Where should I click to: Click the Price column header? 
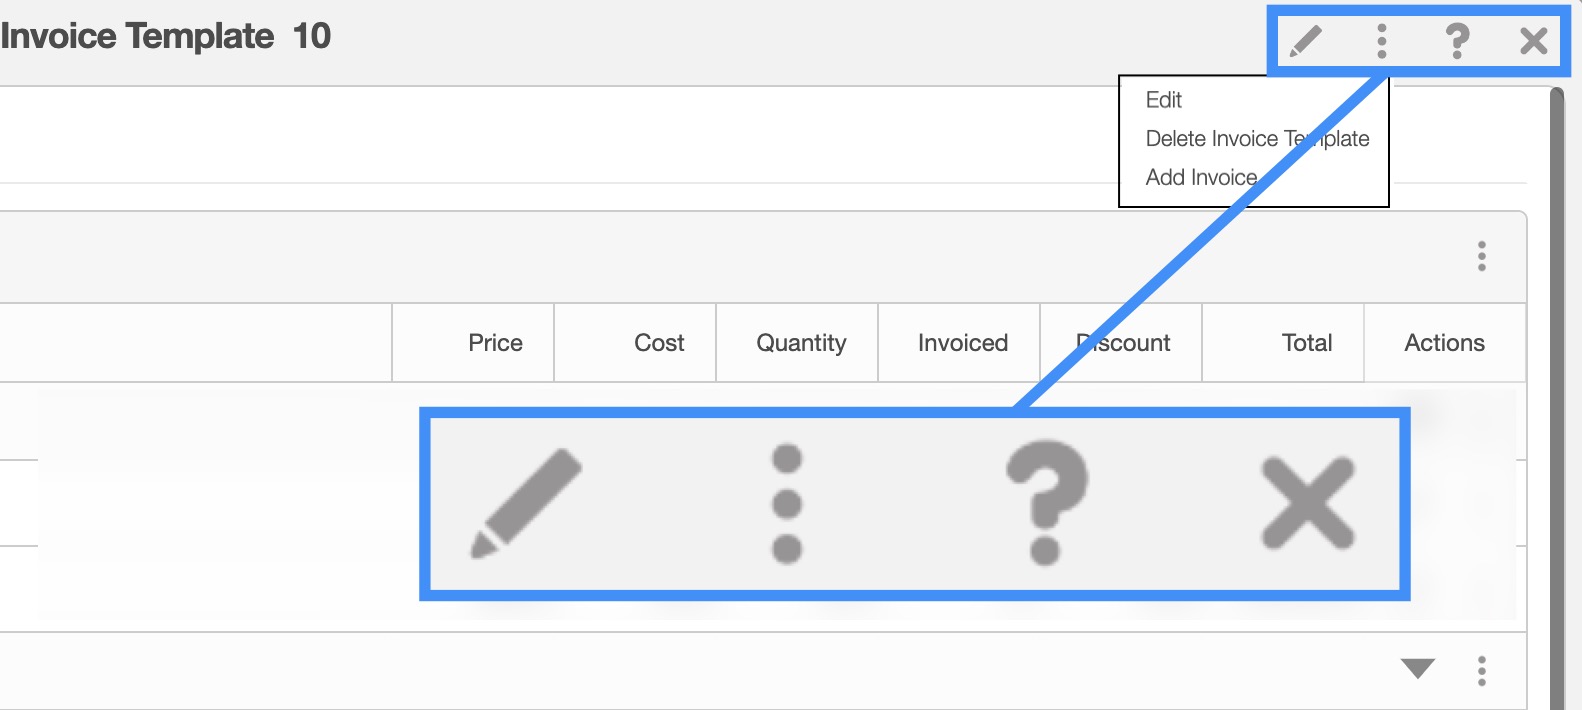point(495,343)
